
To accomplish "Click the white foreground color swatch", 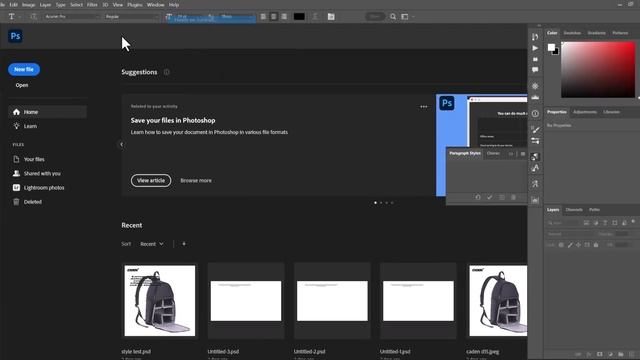I will (x=551, y=47).
